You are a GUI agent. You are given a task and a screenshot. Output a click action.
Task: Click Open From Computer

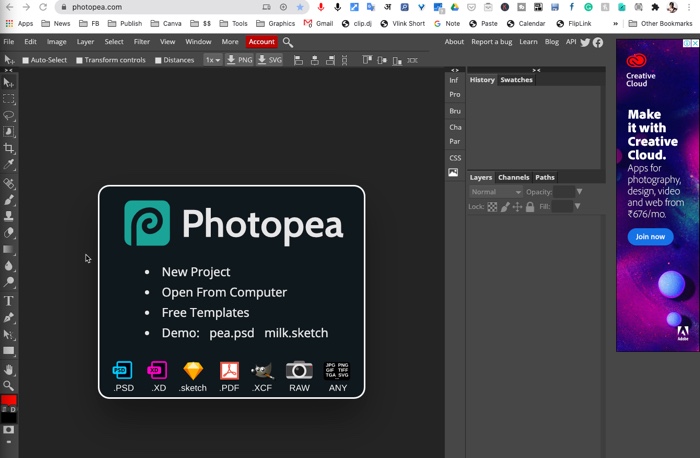coord(224,292)
